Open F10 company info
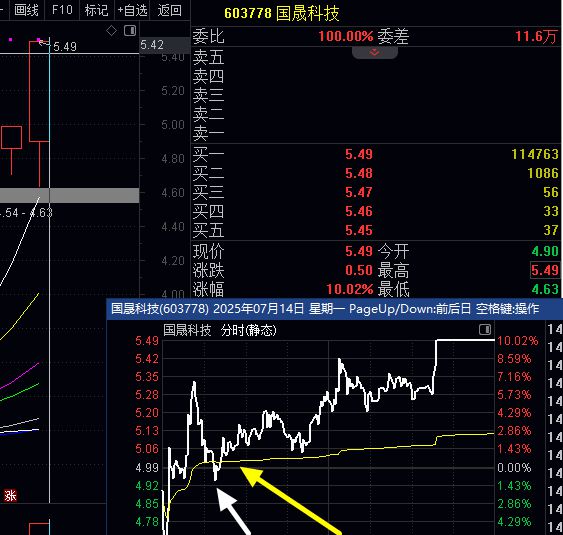This screenshot has height=535, width=563. pyautogui.click(x=62, y=10)
